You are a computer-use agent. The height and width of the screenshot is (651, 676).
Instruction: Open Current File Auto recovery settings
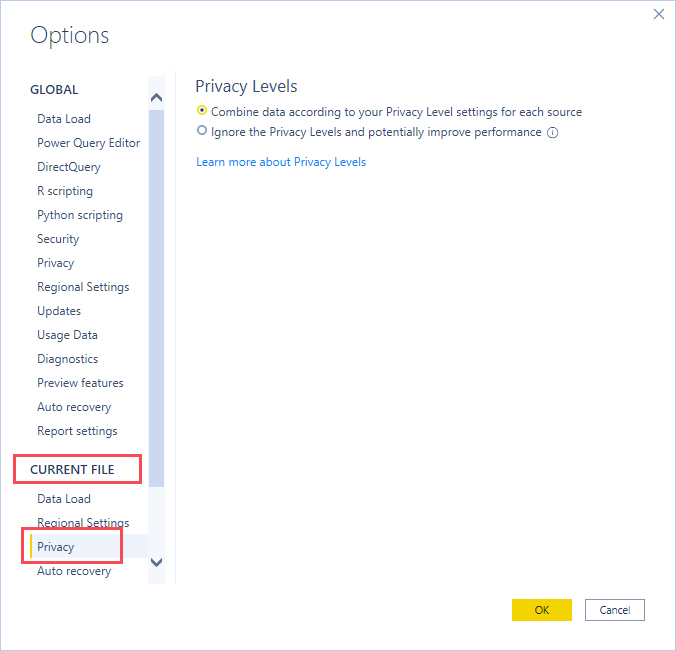[x=74, y=571]
